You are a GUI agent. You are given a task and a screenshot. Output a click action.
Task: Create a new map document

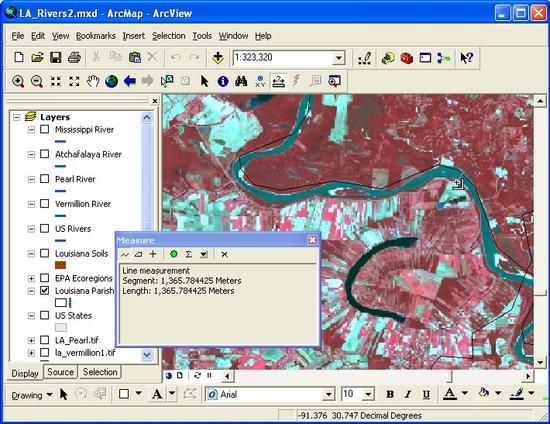click(19, 58)
